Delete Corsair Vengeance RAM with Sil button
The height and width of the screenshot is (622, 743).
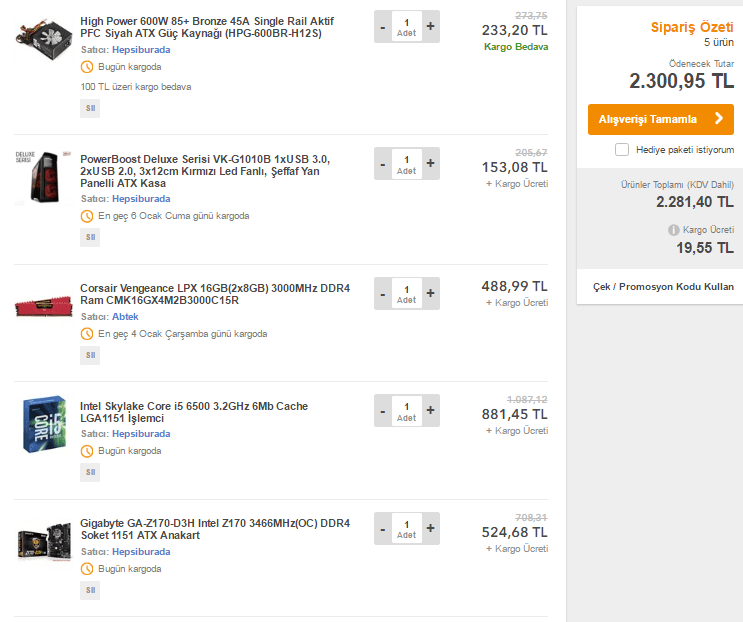tap(90, 355)
